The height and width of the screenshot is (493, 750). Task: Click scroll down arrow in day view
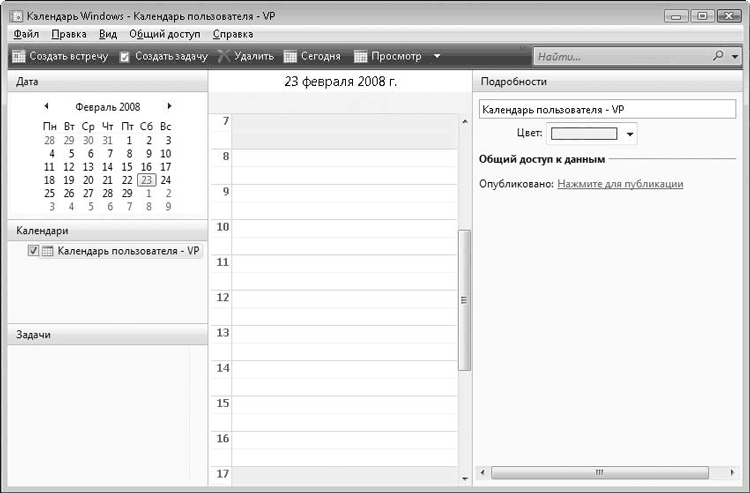point(465,479)
